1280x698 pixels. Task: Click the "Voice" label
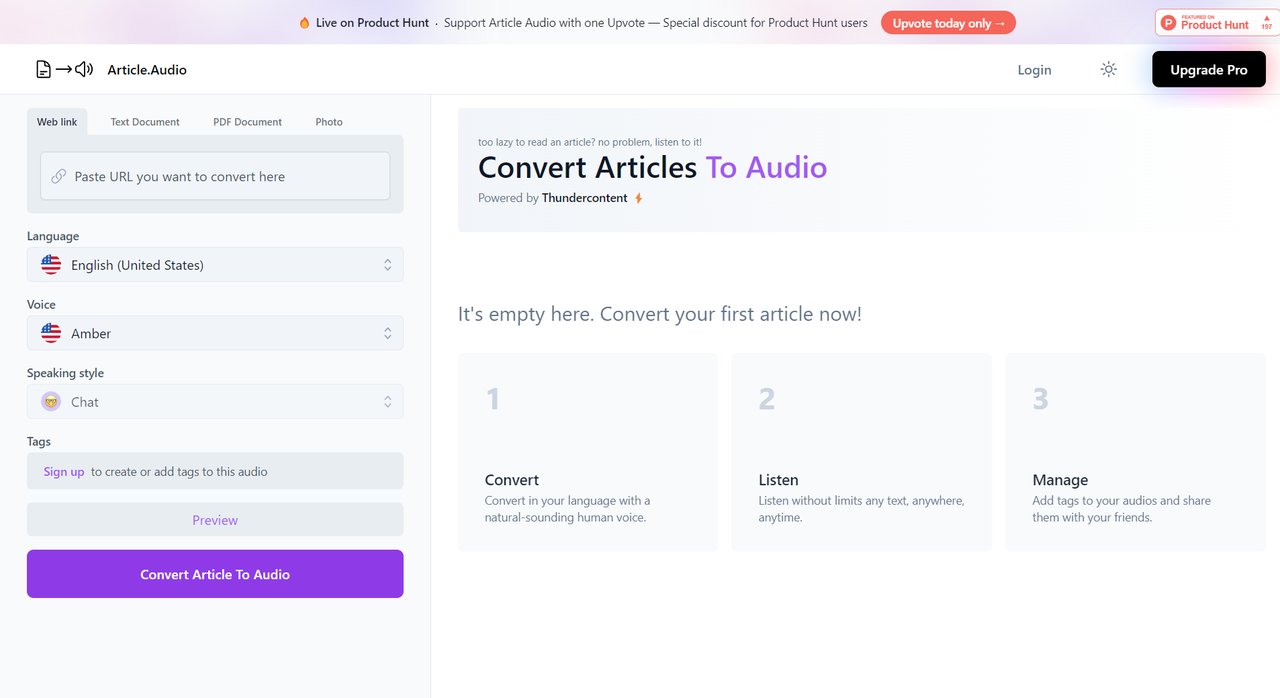tap(41, 304)
